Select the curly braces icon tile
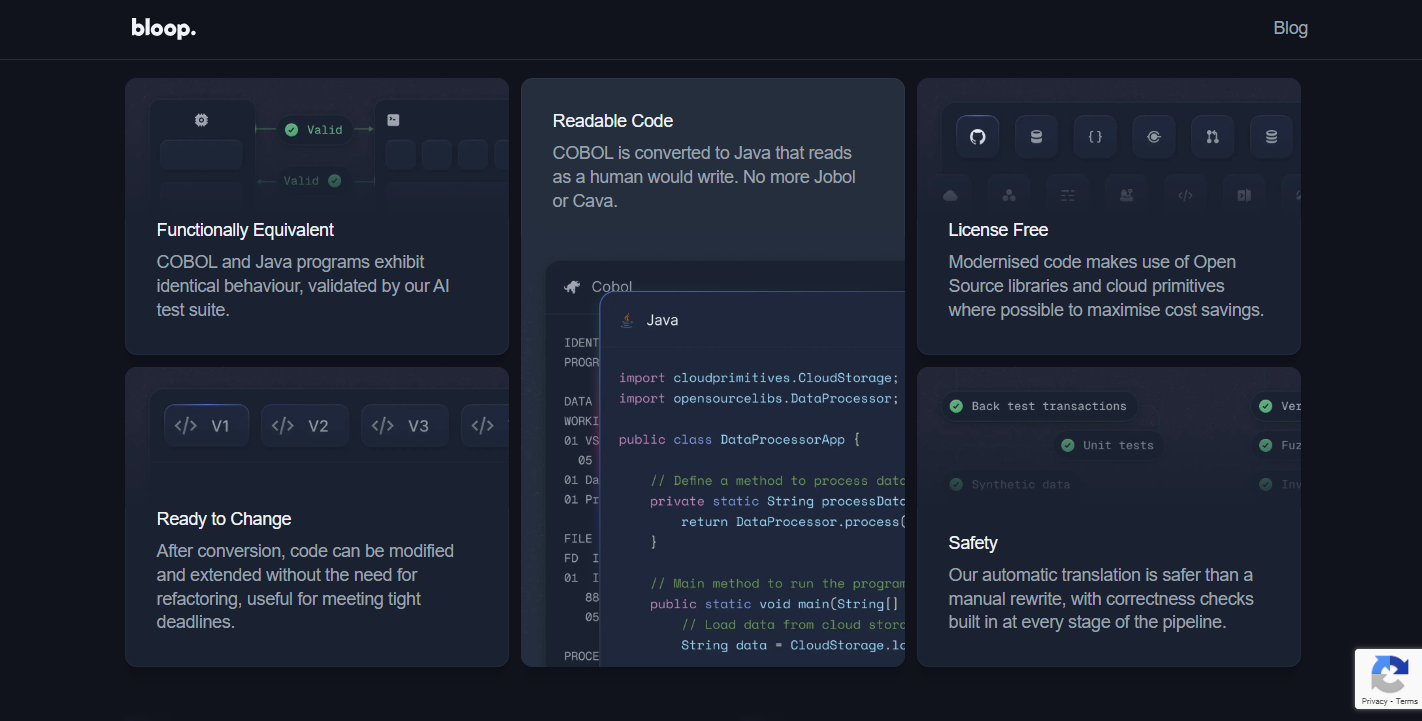This screenshot has height=721, width=1422. (x=1095, y=137)
